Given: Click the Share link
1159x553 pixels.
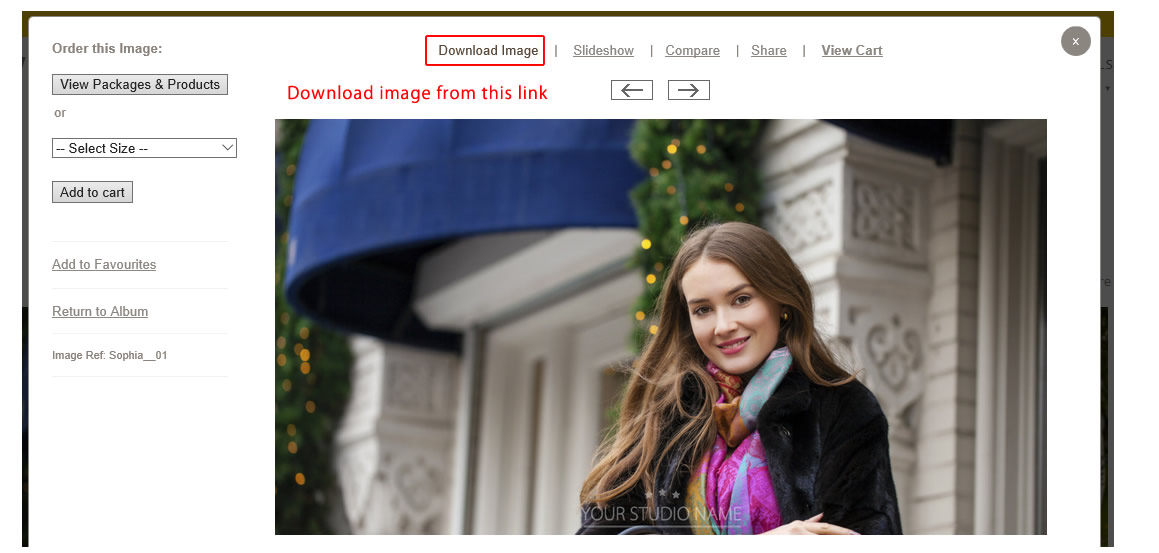Looking at the screenshot, I should pyautogui.click(x=769, y=50).
